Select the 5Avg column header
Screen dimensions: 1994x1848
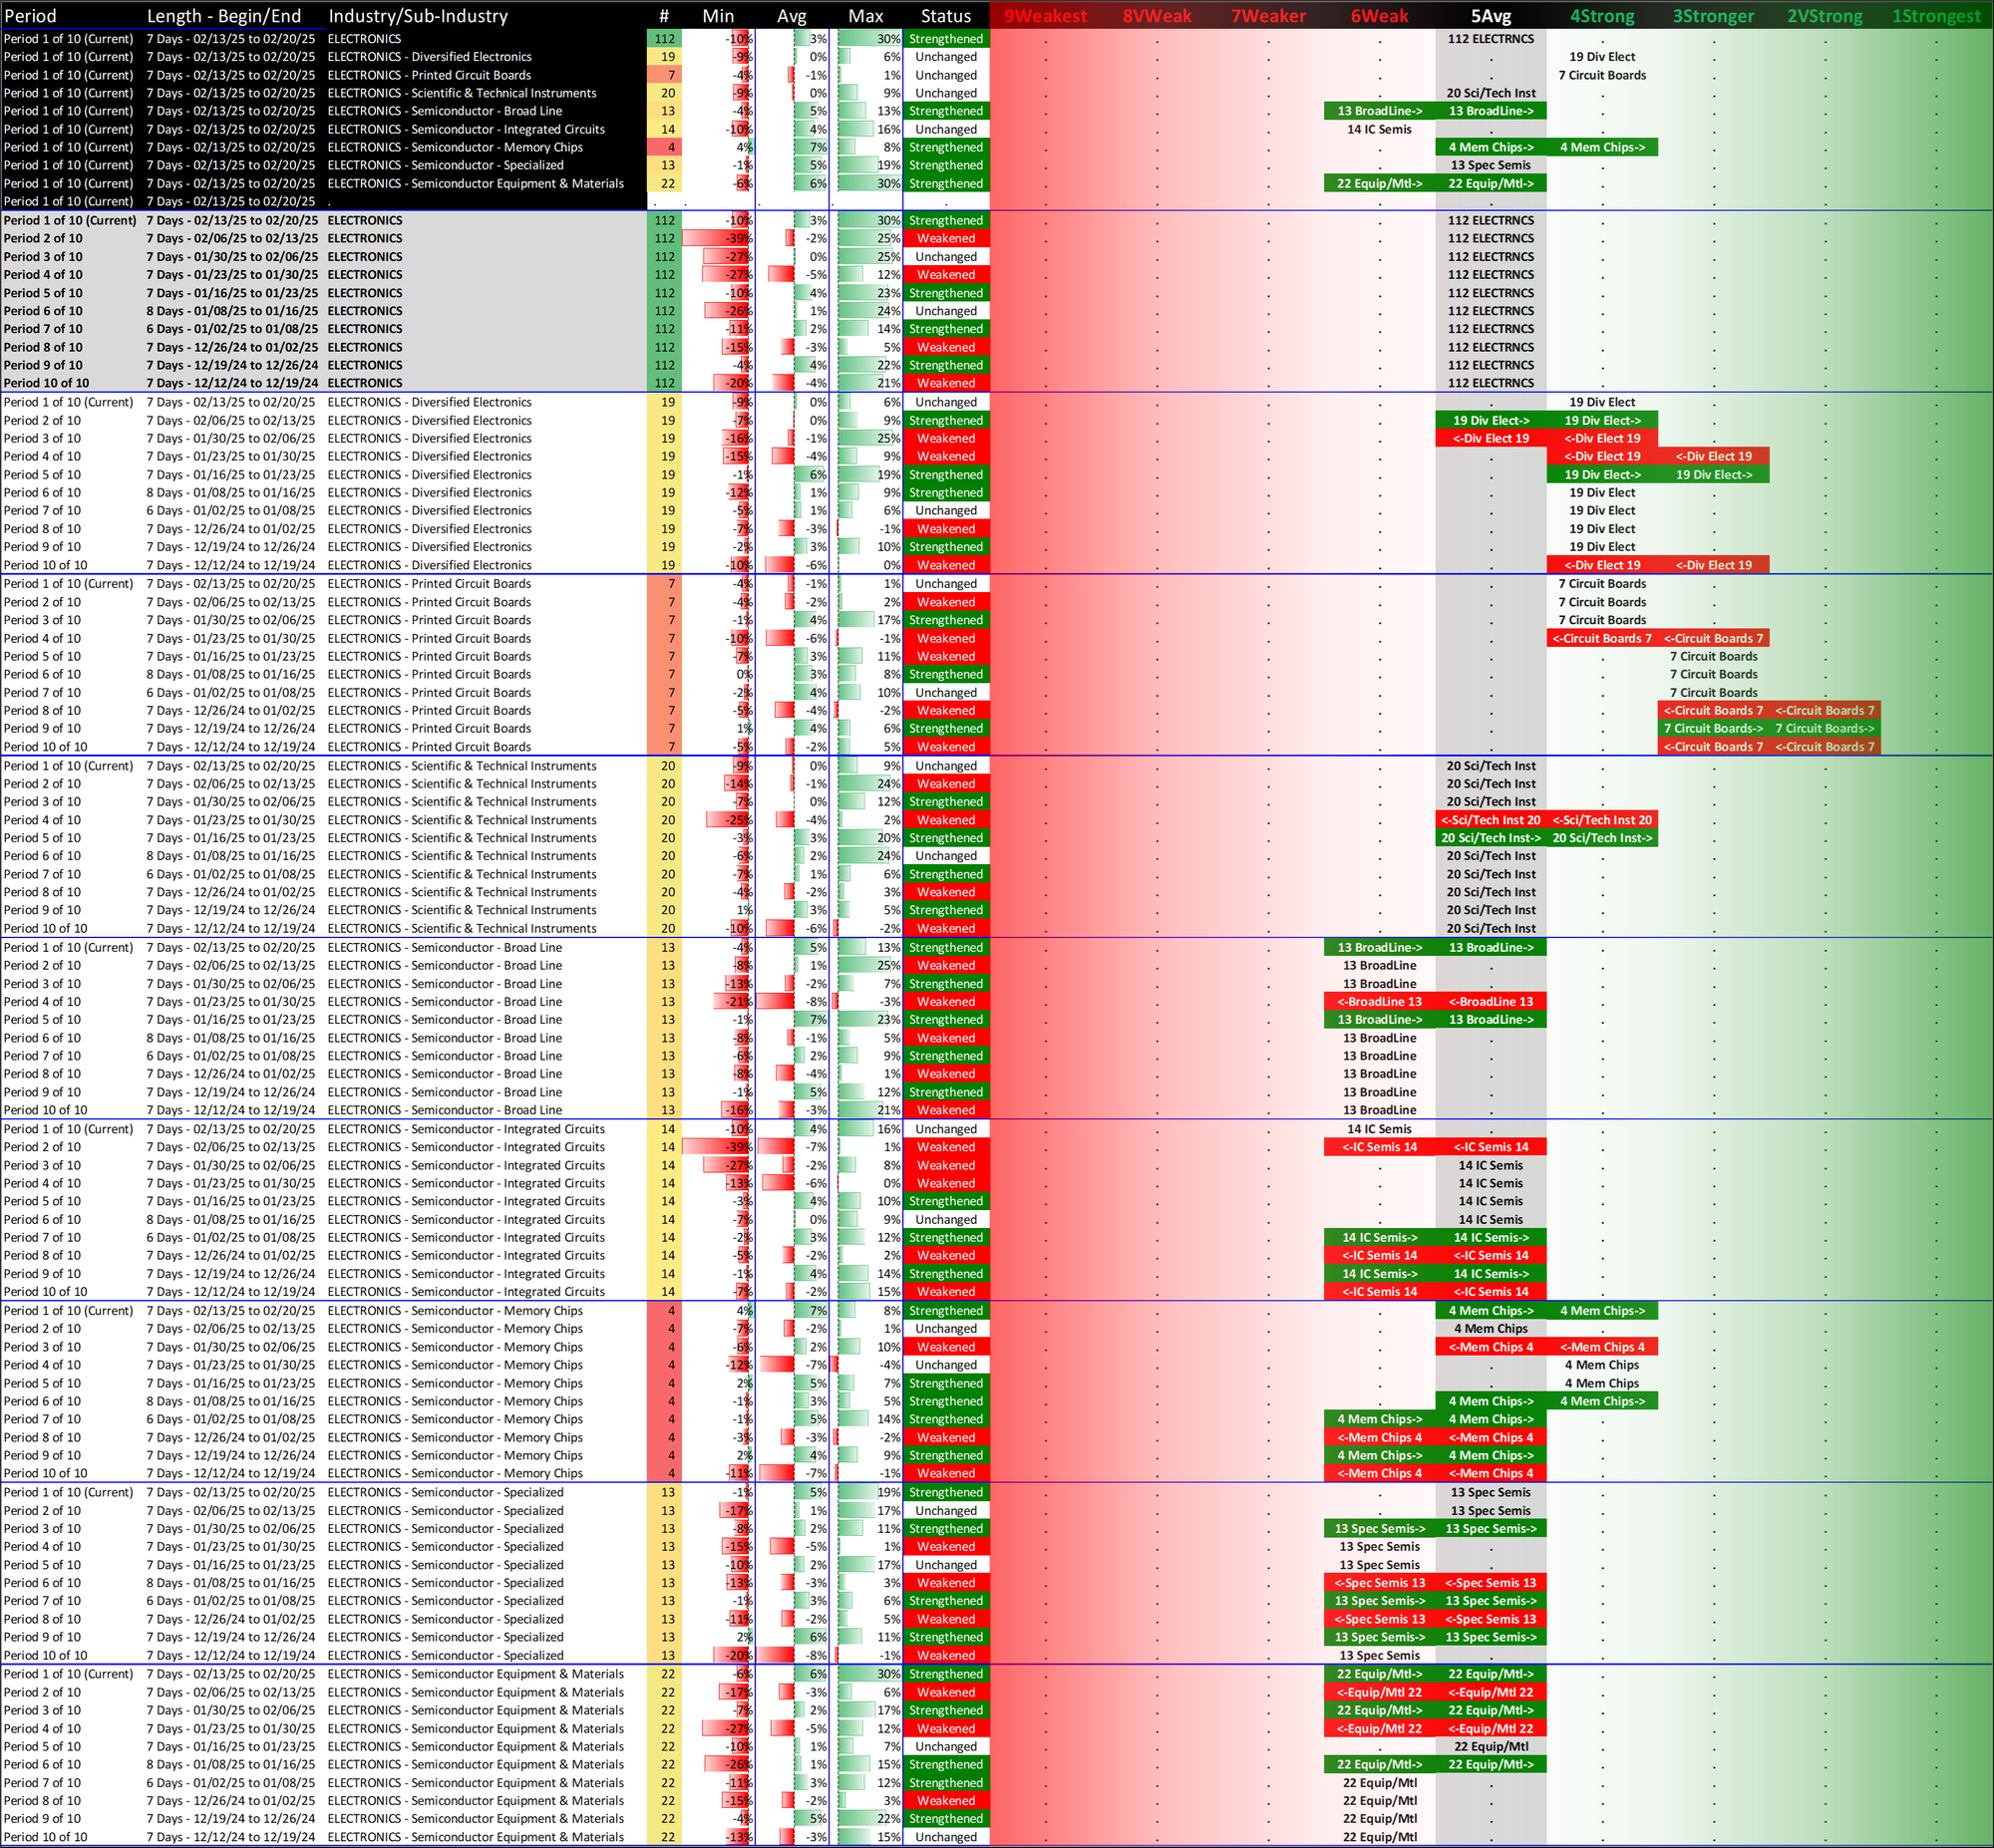click(x=1490, y=16)
